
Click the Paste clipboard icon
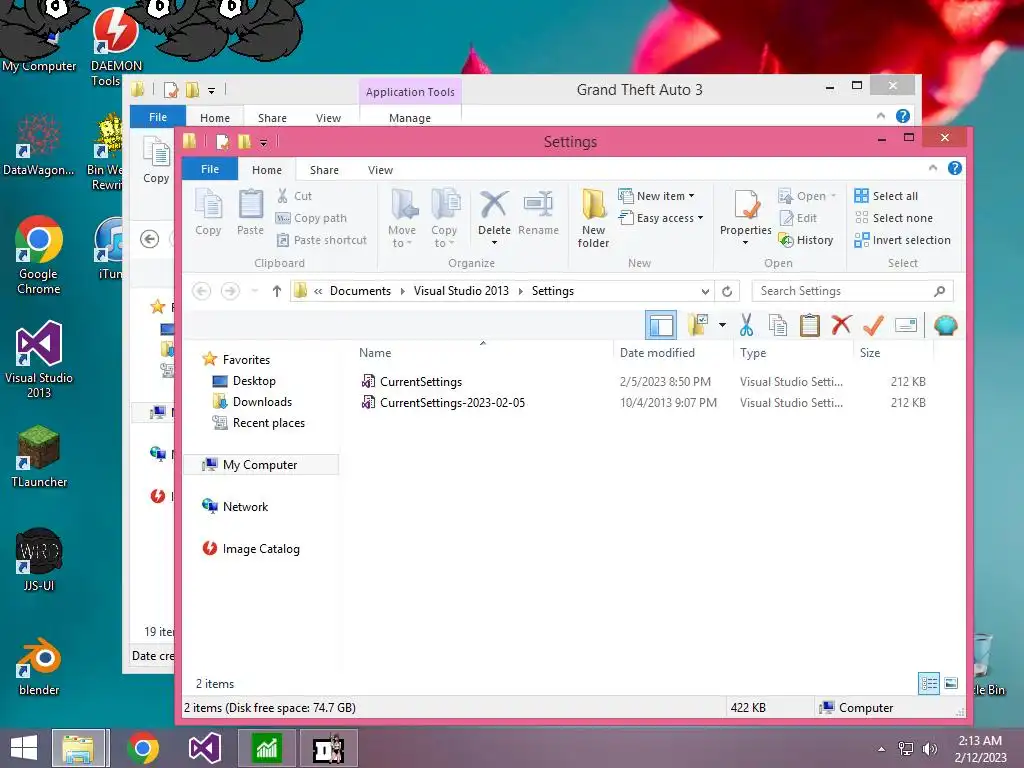(250, 213)
